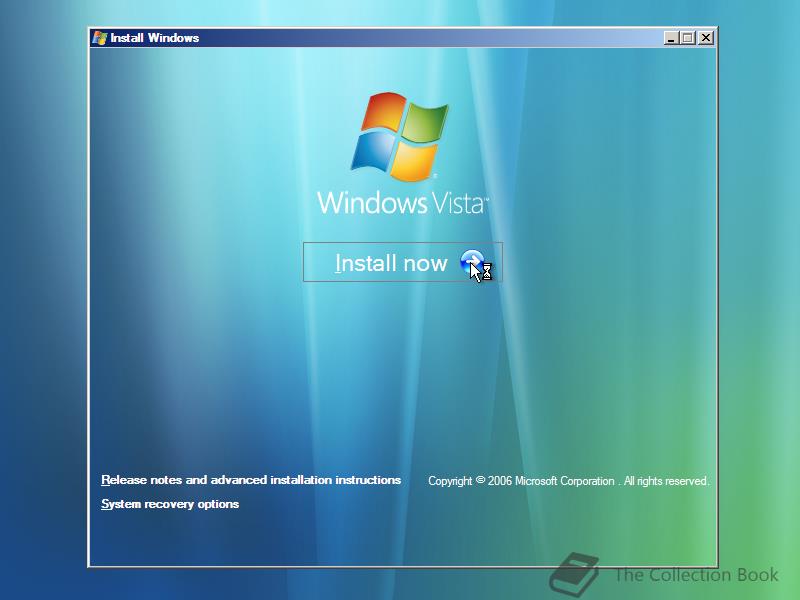Viewport: 800px width, 600px height.
Task: Open System recovery options
Action: (x=170, y=504)
